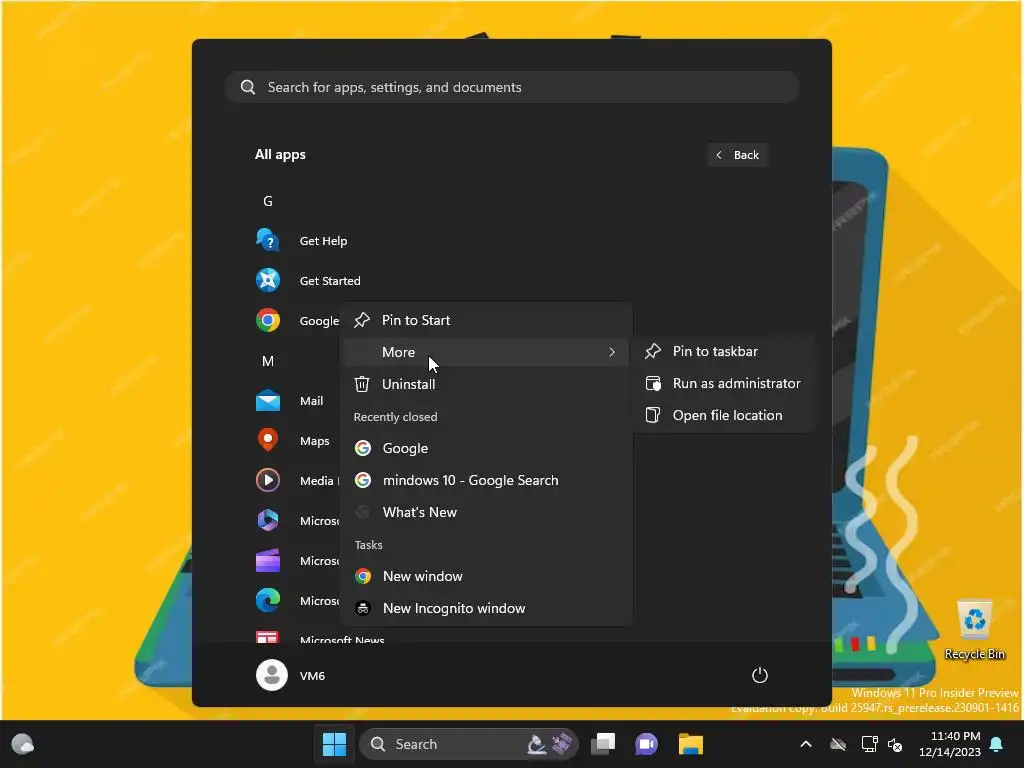The height and width of the screenshot is (768, 1024).
Task: Open the Microsoft News app
Action: coord(268,637)
